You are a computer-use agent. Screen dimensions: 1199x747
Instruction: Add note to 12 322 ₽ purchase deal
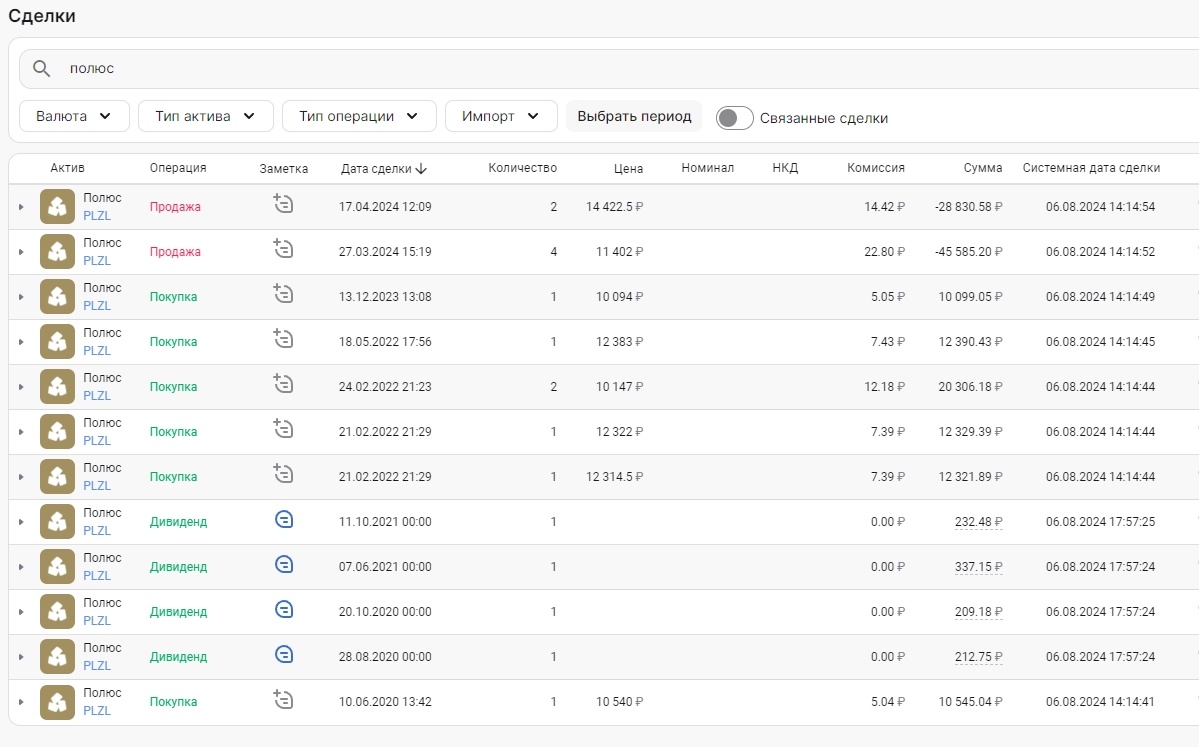point(283,429)
